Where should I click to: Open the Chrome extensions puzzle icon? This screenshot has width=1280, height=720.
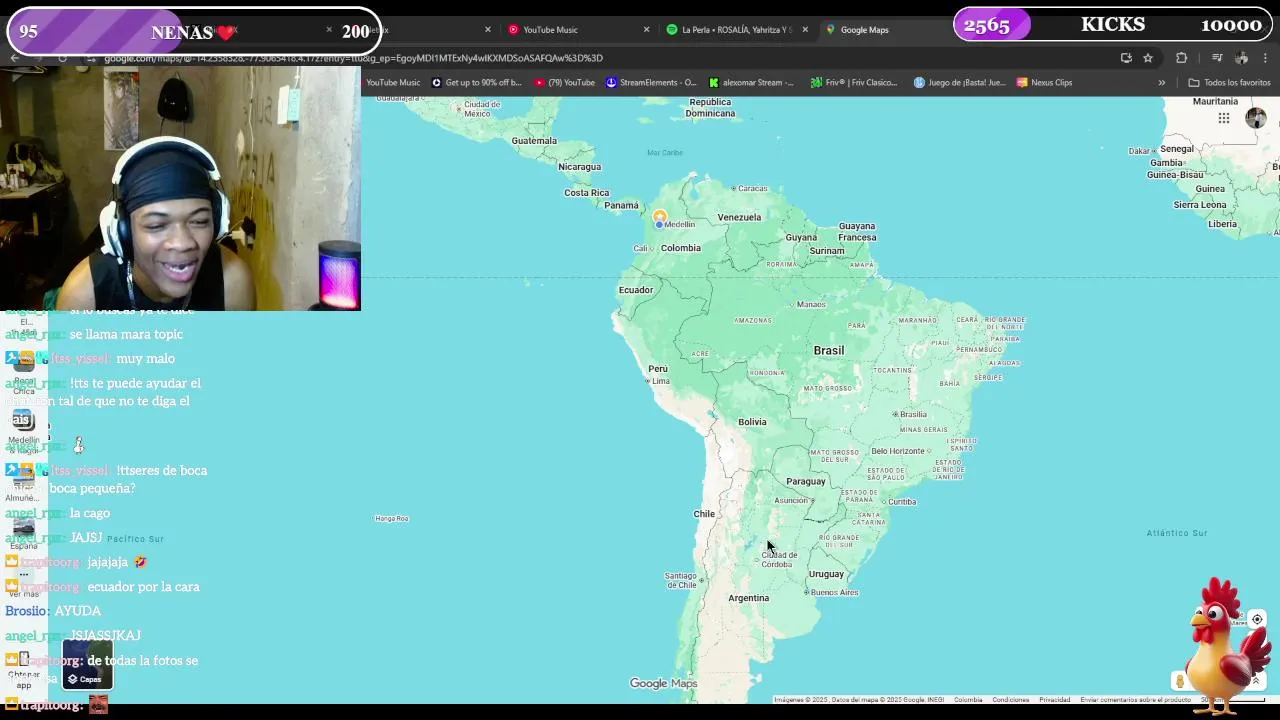[x=1181, y=58]
